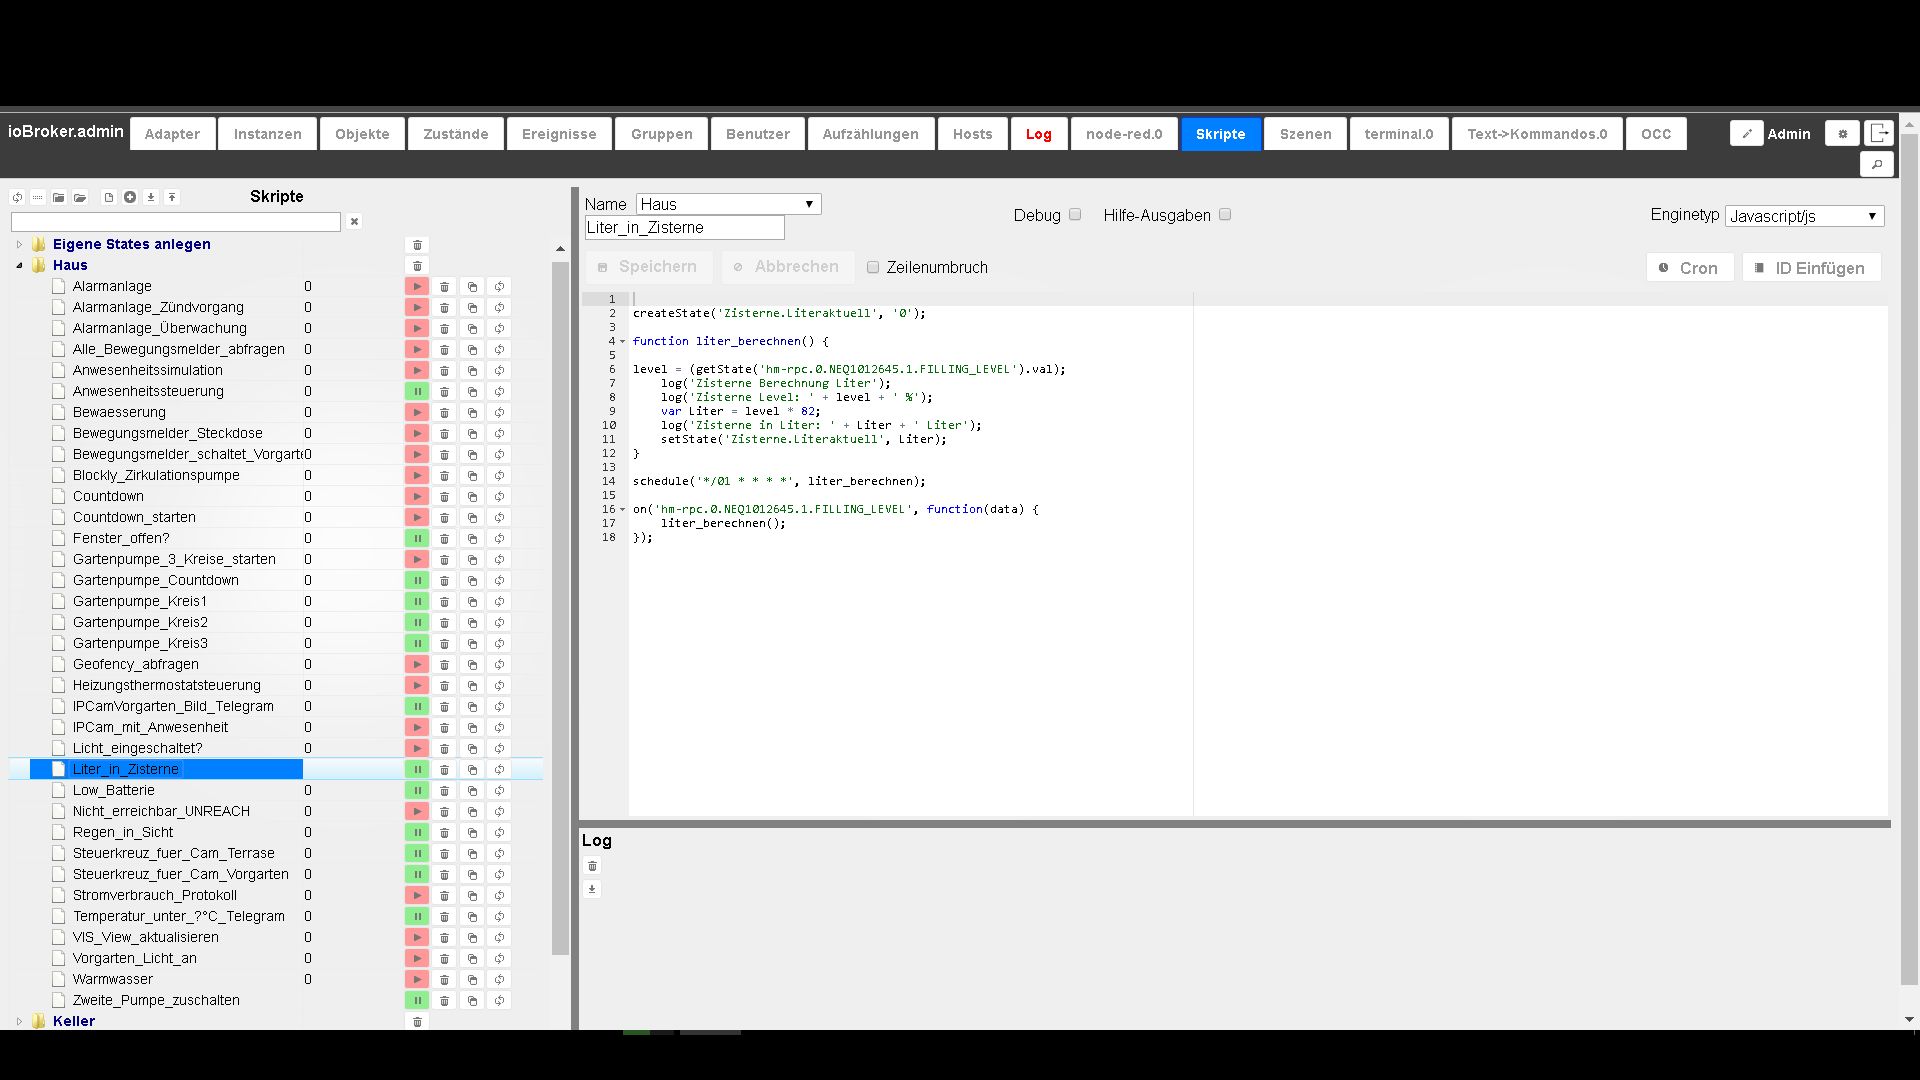
Task: Start the Warmwasser script
Action: coord(417,980)
